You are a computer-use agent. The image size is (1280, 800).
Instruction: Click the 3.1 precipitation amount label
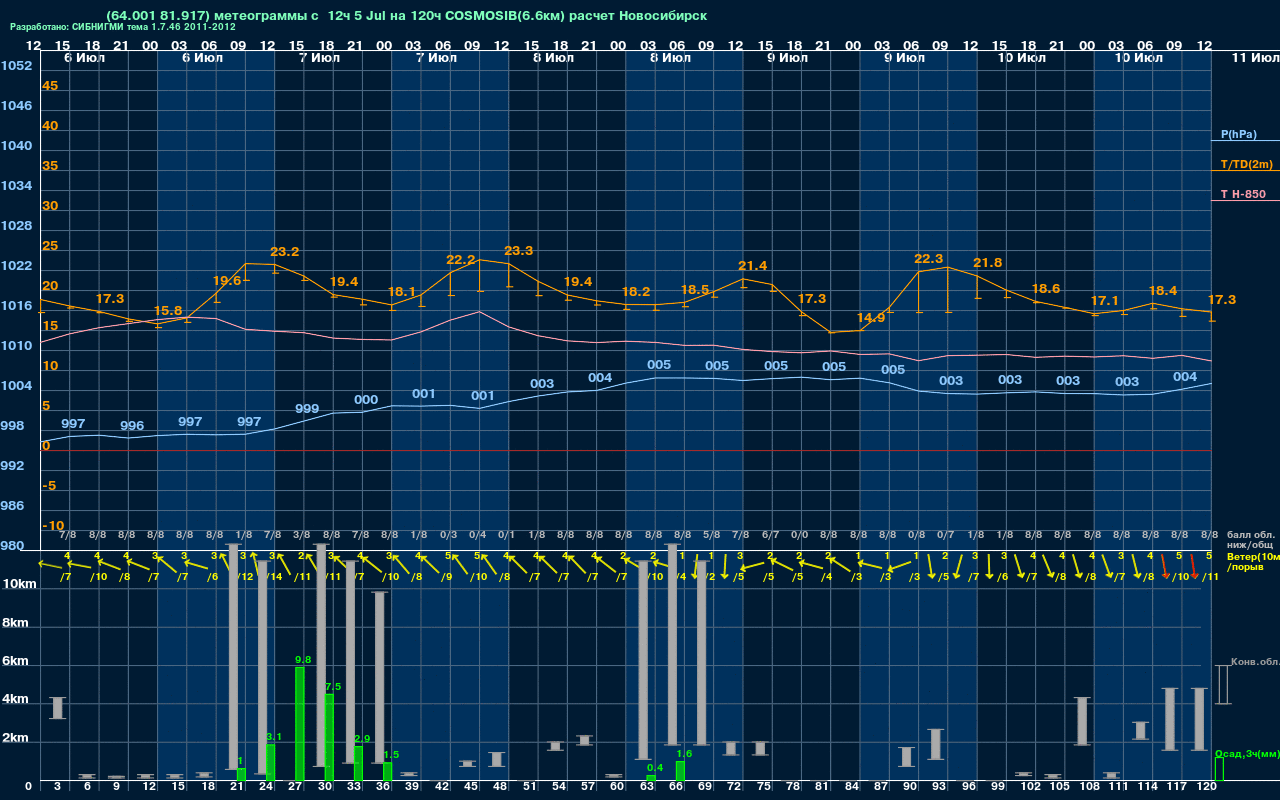pyautogui.click(x=275, y=737)
